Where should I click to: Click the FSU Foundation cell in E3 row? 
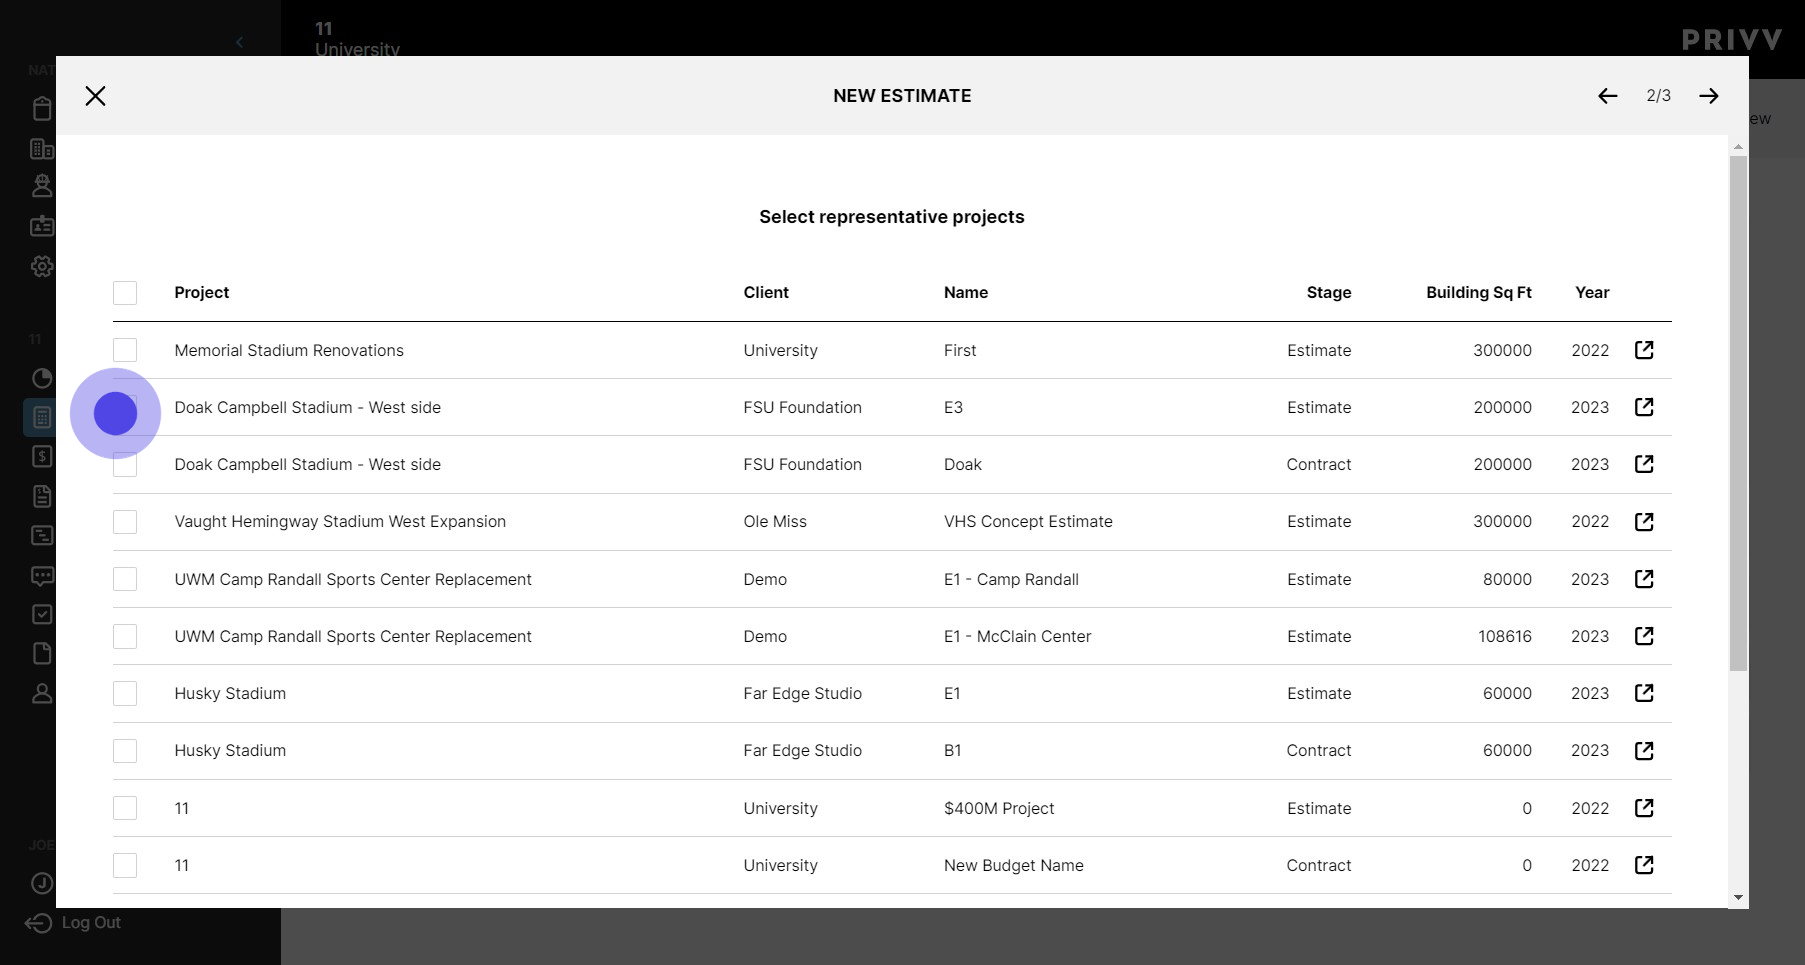[x=802, y=407]
